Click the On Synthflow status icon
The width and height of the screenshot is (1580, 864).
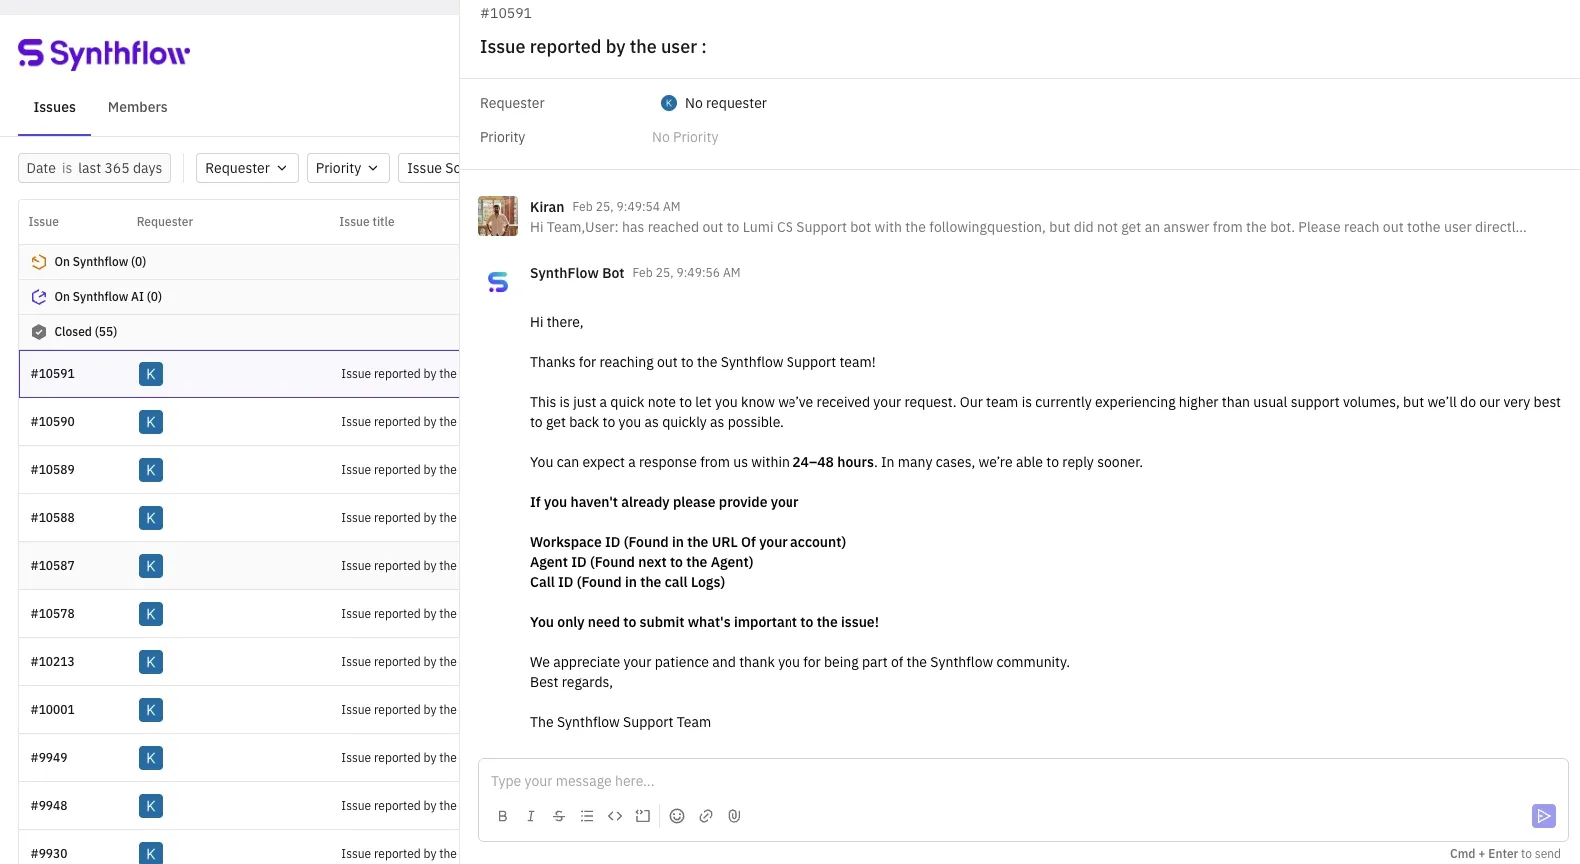[39, 262]
